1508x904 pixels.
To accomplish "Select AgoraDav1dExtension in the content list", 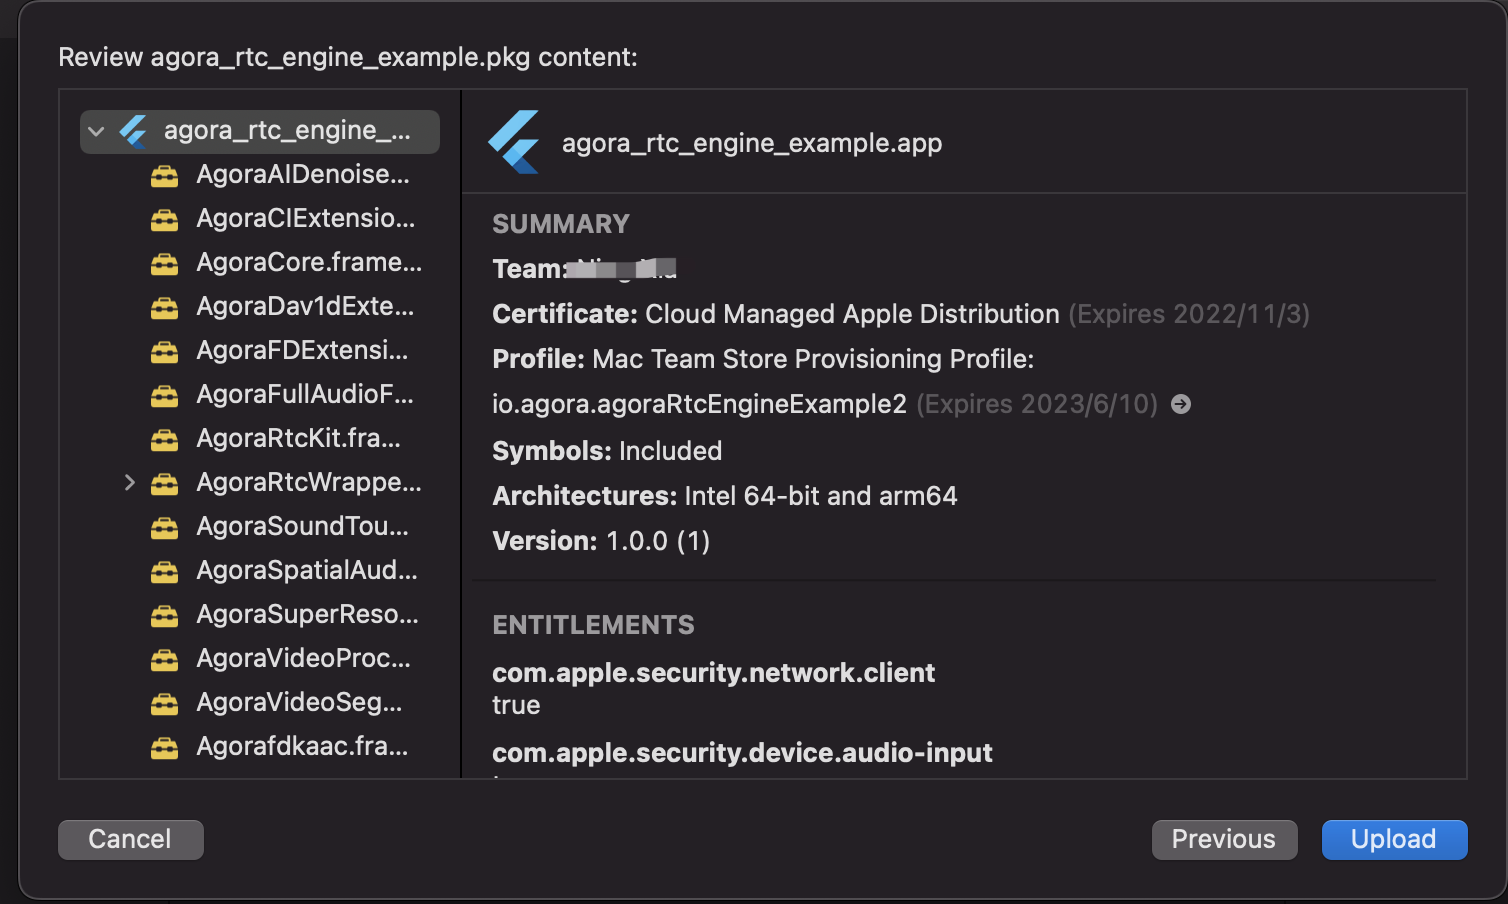I will coord(305,306).
